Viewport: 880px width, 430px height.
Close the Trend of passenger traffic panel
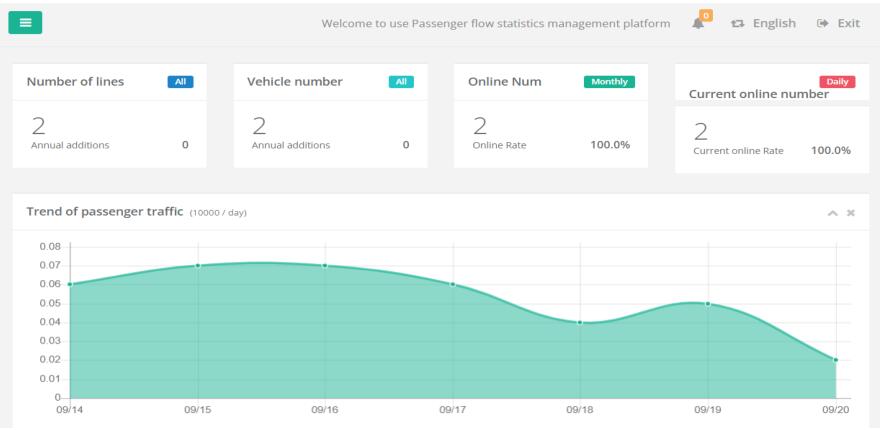[x=851, y=213]
